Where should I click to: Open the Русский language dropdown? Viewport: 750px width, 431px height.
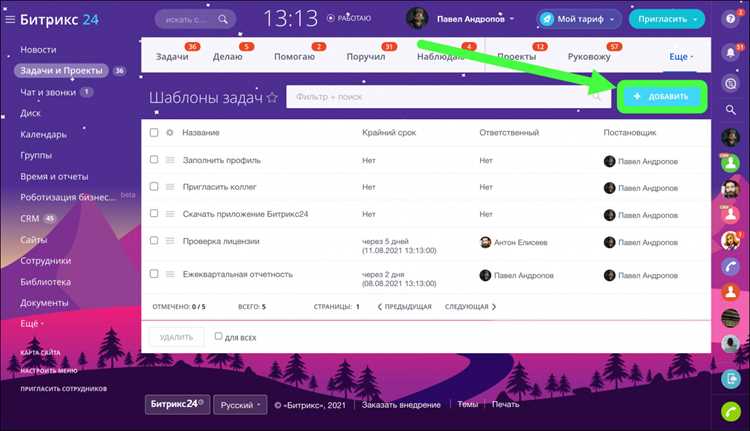240,405
